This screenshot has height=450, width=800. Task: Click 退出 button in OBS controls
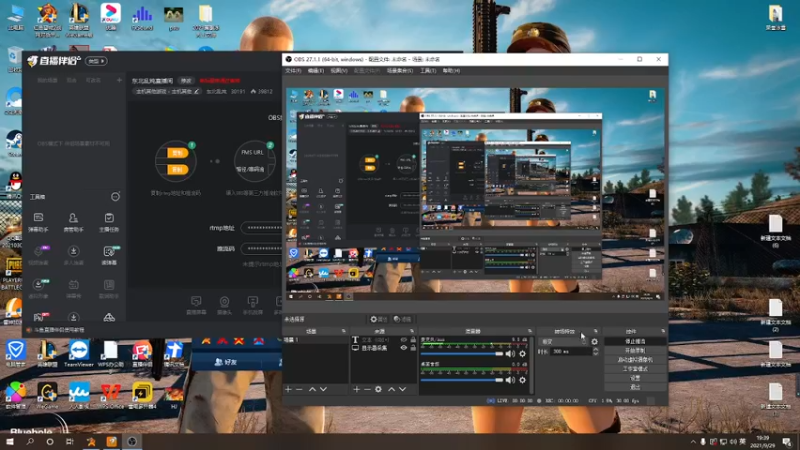pyautogui.click(x=635, y=387)
